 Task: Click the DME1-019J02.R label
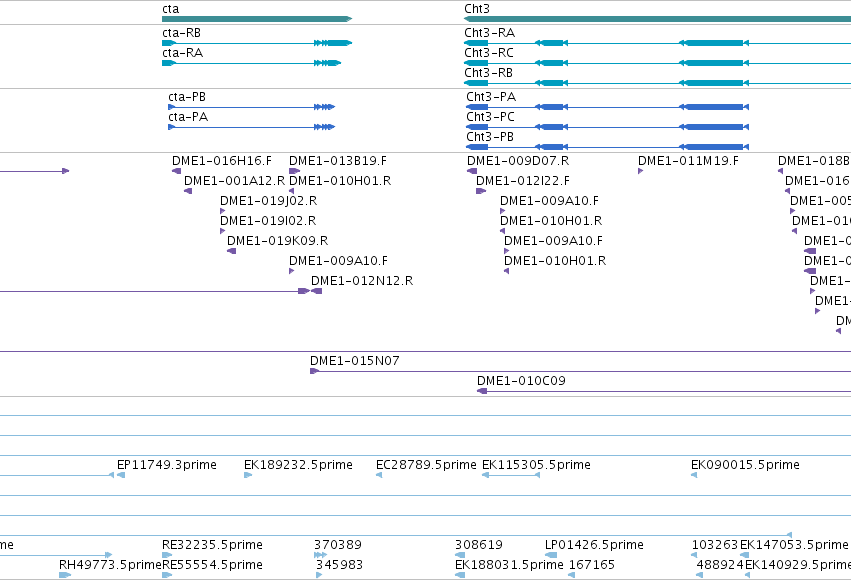pyautogui.click(x=269, y=201)
